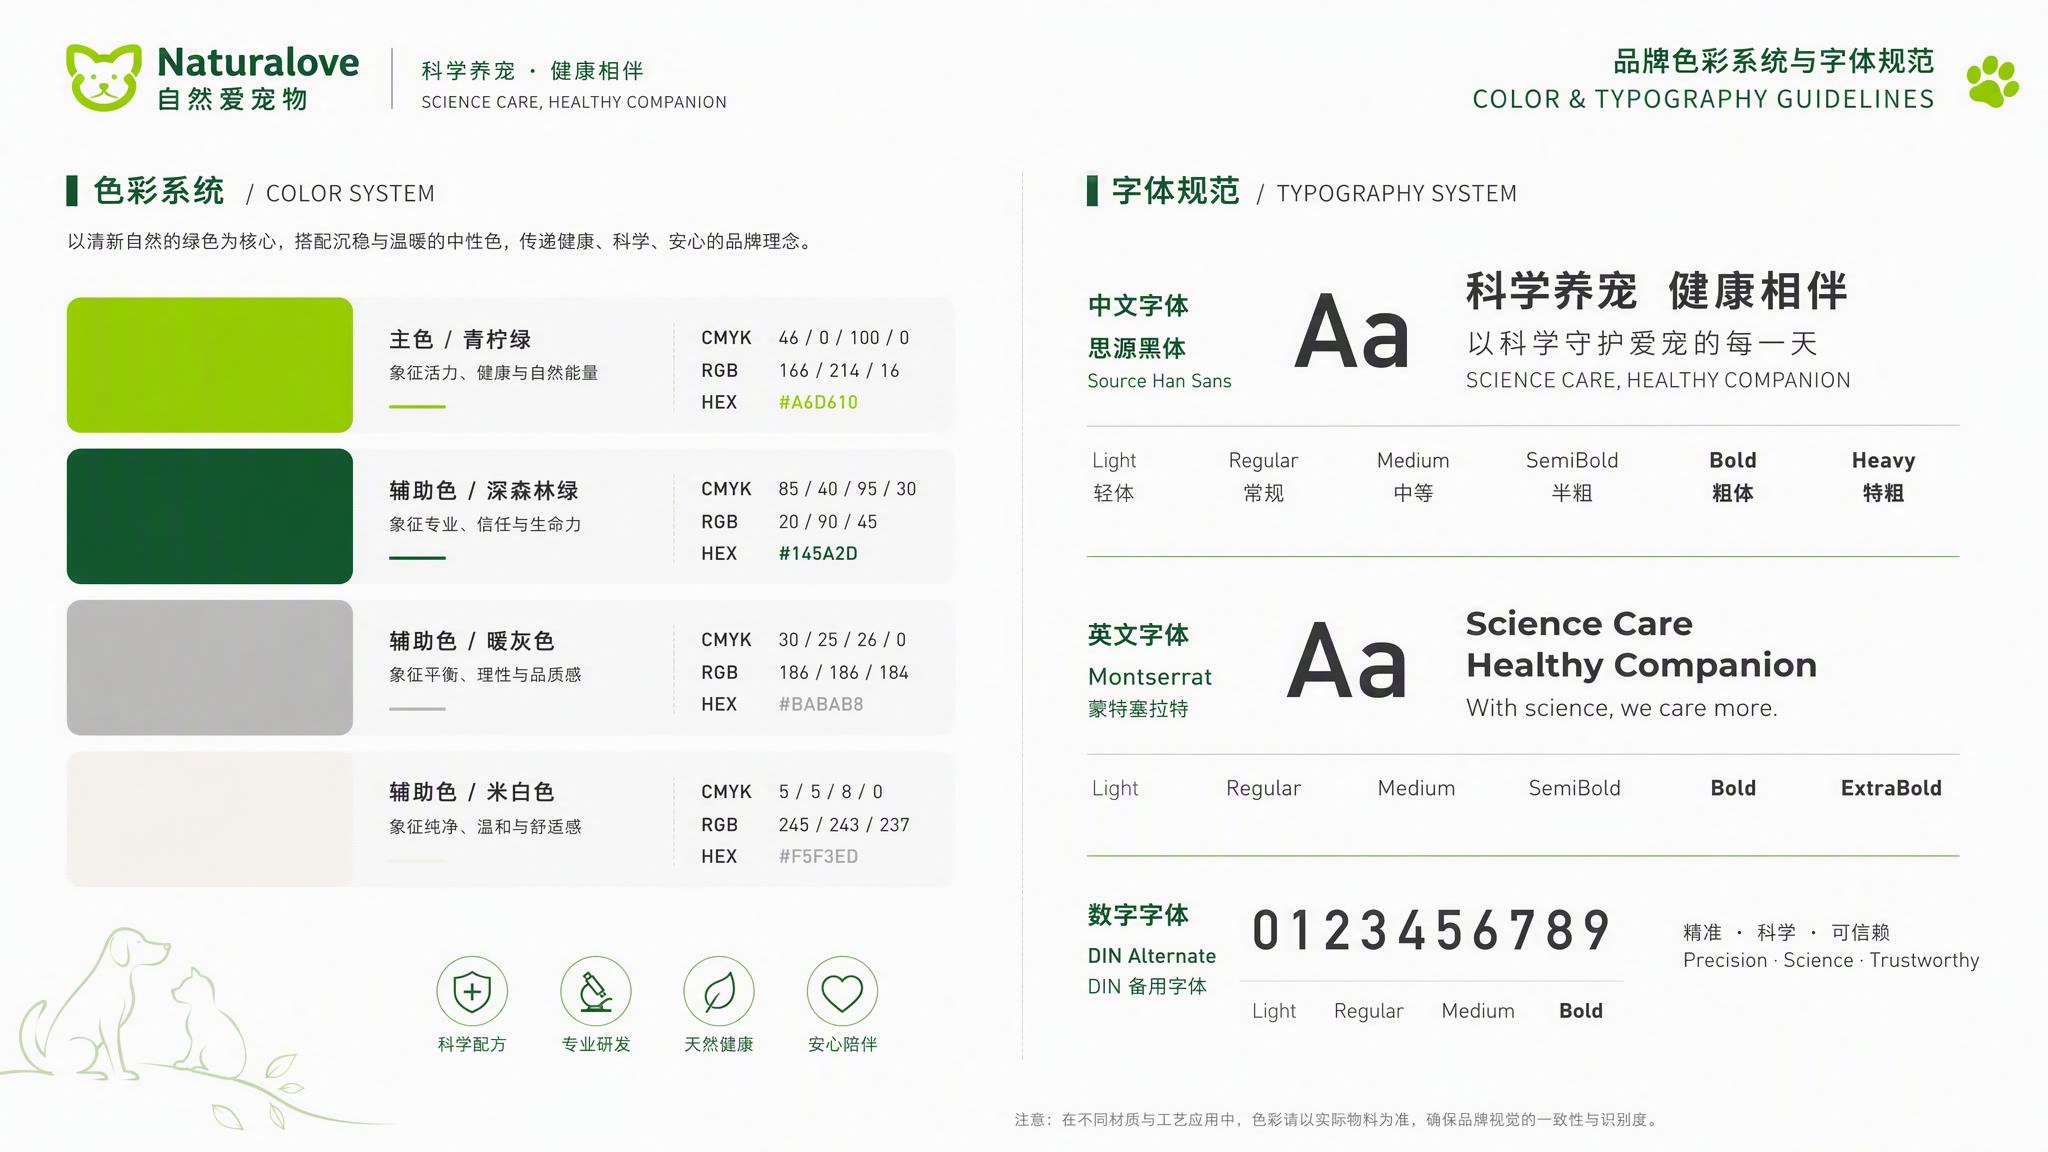The width and height of the screenshot is (2048, 1152).
Task: Select the leaf icon for 天然健康
Action: (719, 992)
